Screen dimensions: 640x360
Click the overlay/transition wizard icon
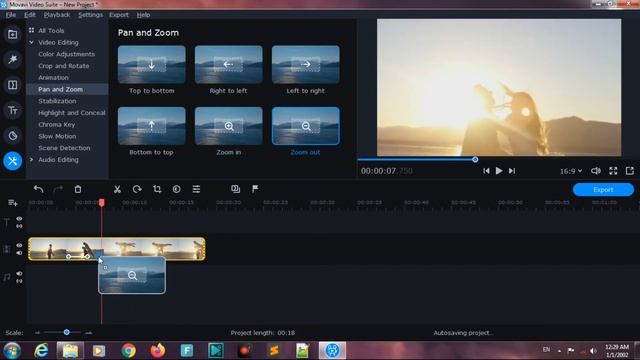236,189
